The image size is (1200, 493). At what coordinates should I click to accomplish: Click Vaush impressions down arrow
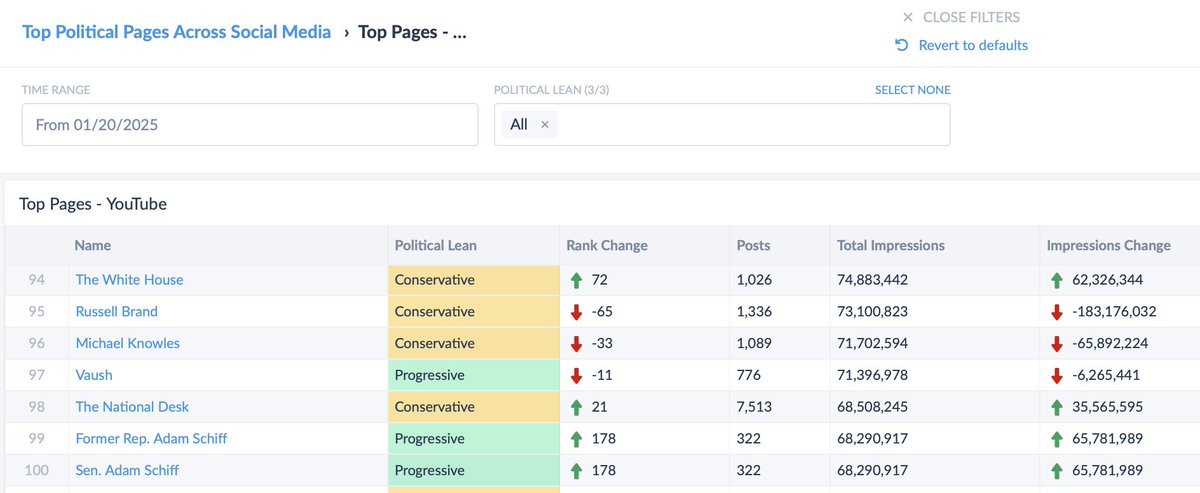pos(1058,375)
